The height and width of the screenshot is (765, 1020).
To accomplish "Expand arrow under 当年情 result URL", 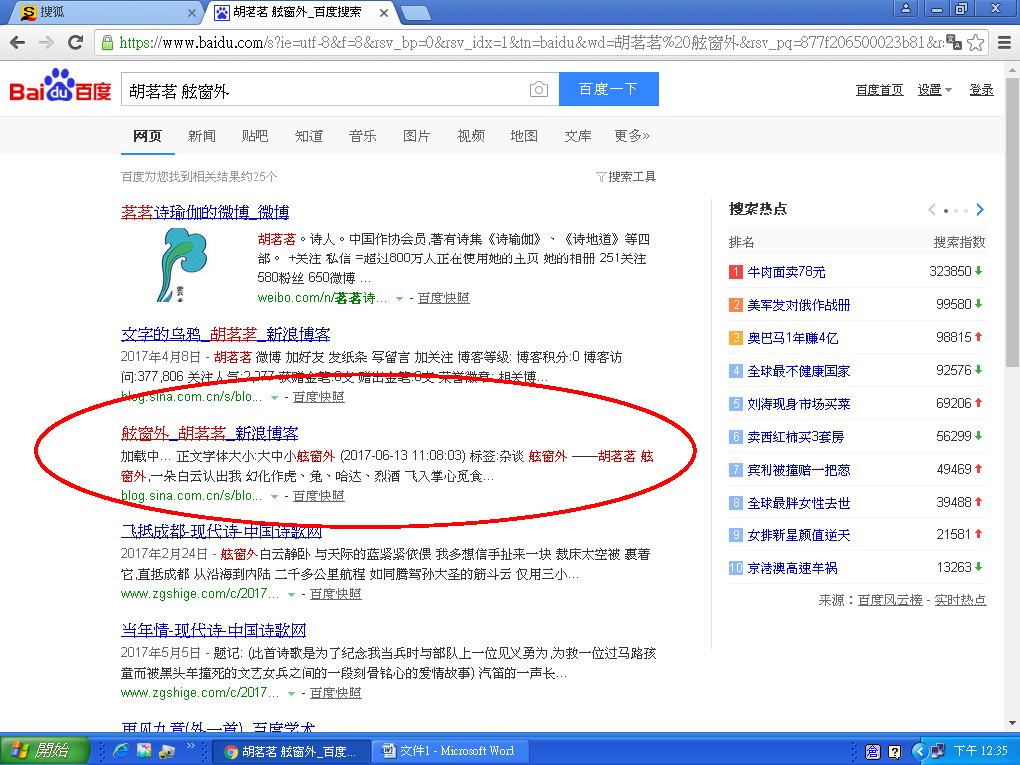I will click(x=291, y=693).
